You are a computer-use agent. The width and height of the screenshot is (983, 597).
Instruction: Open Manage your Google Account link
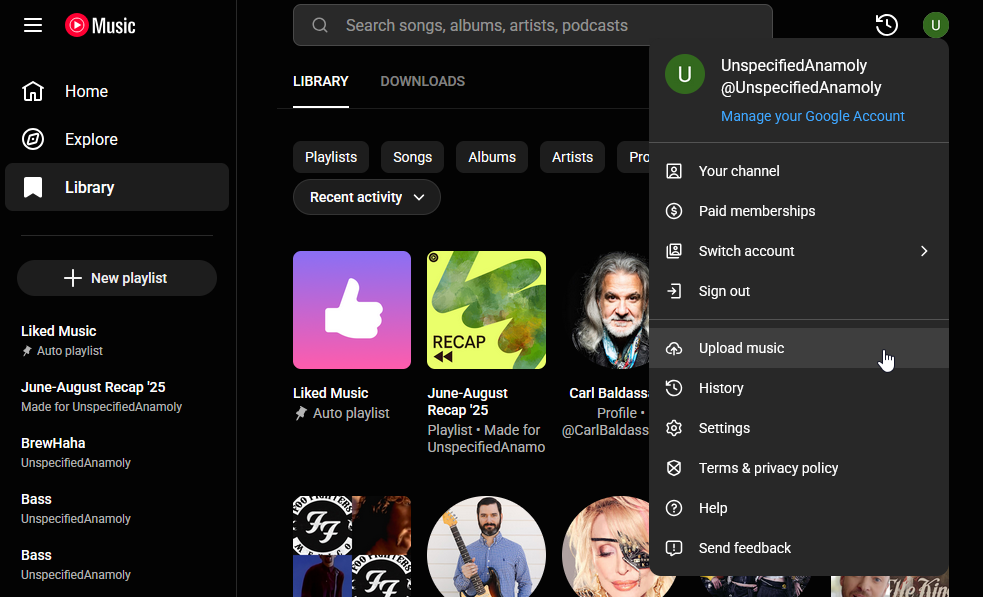click(812, 116)
